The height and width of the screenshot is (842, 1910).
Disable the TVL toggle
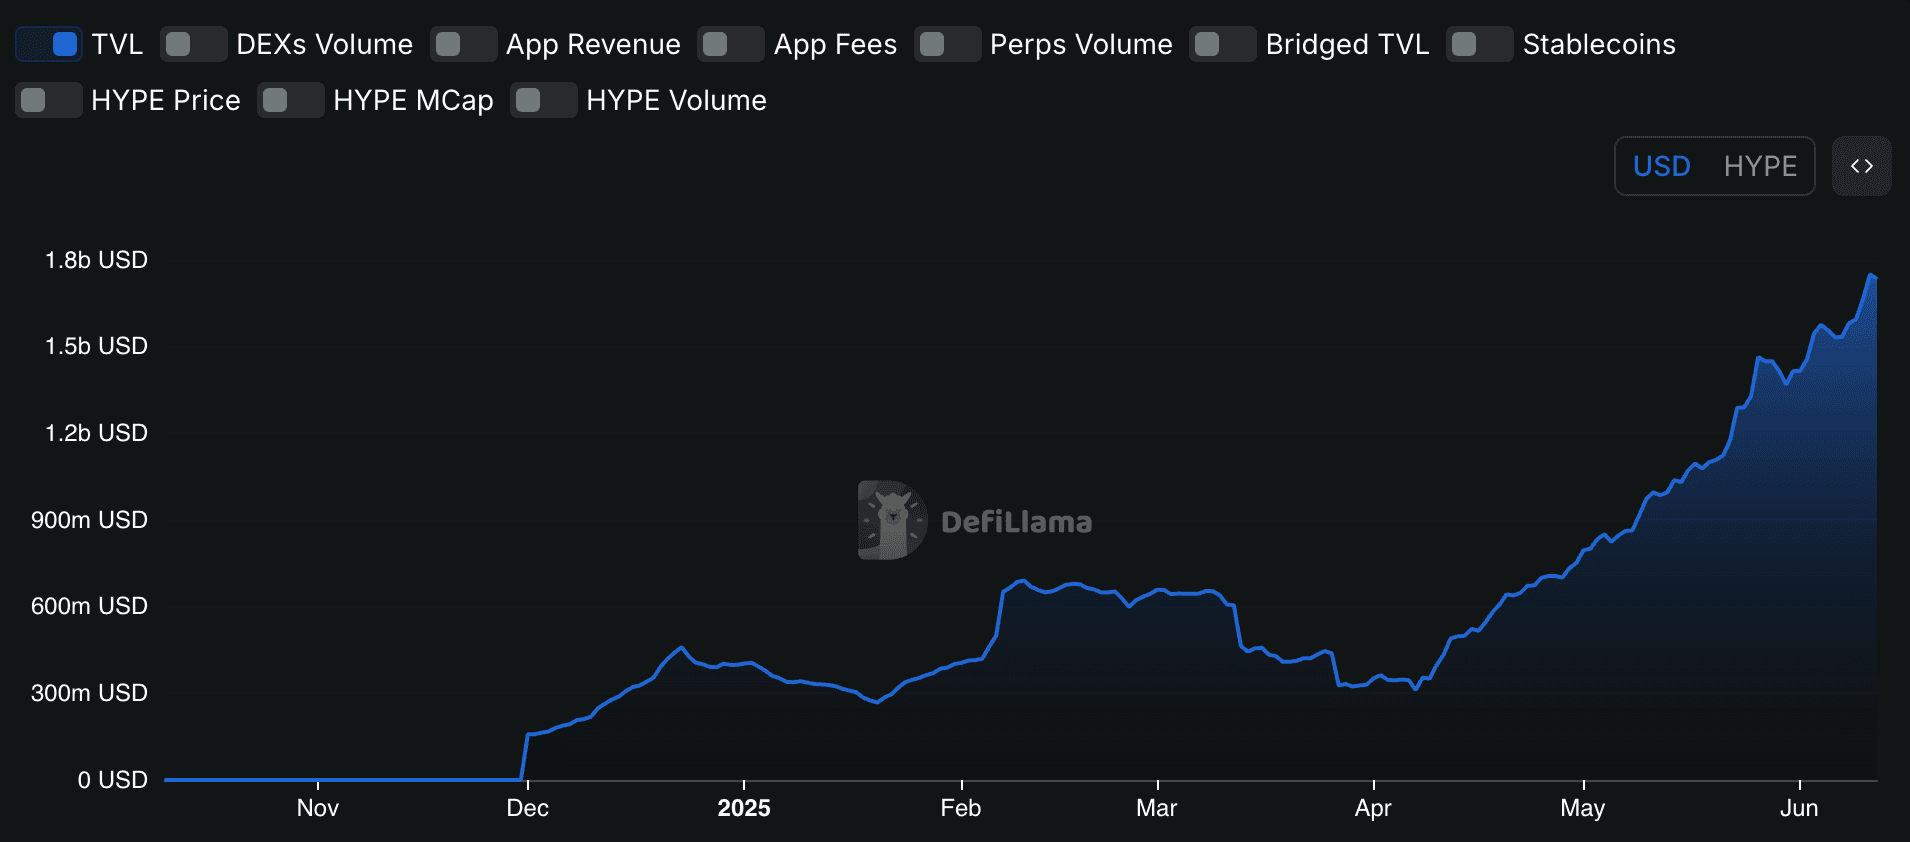coord(49,44)
